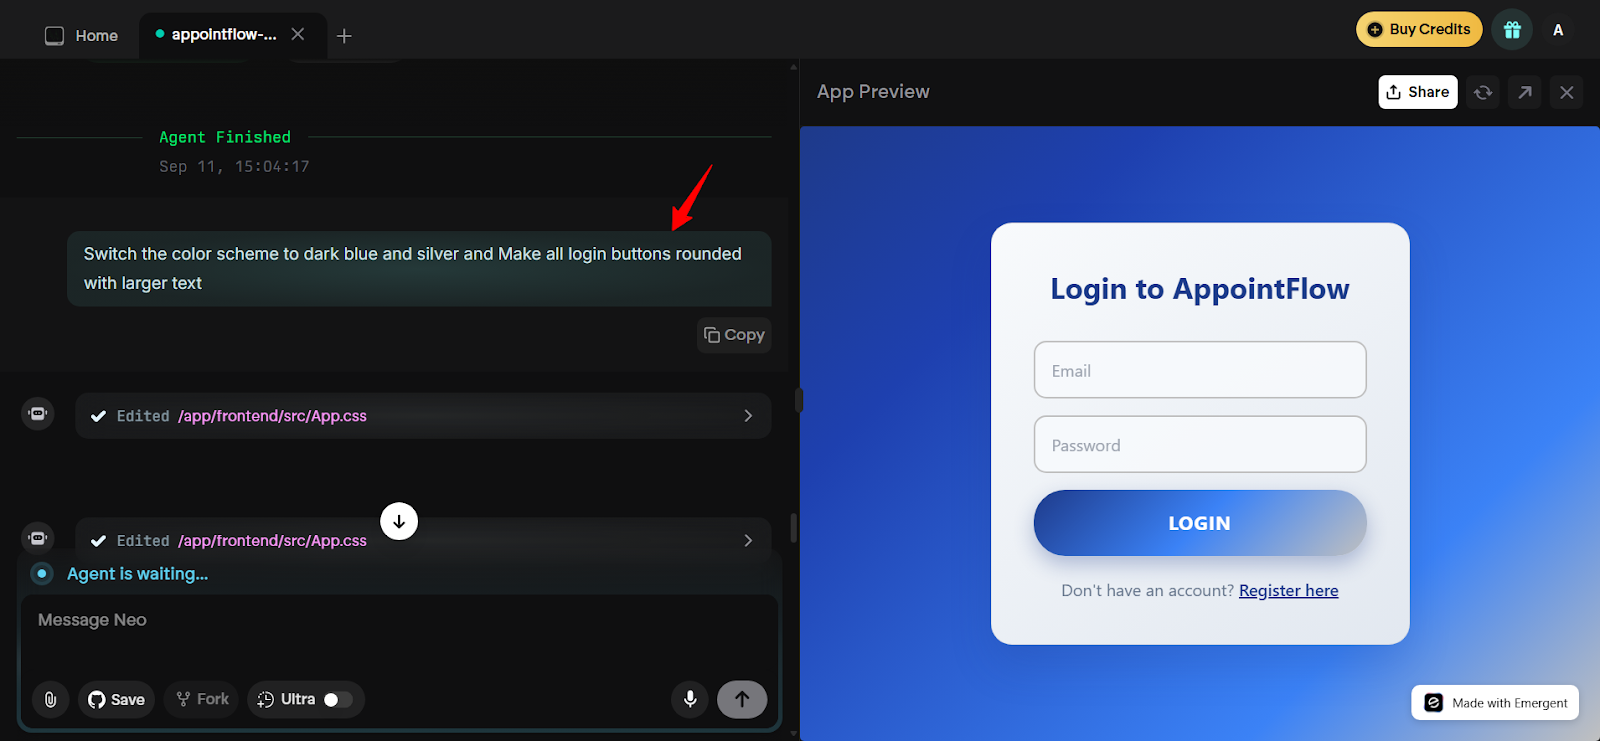Click the App Preview title
1600x741 pixels.
873,92
